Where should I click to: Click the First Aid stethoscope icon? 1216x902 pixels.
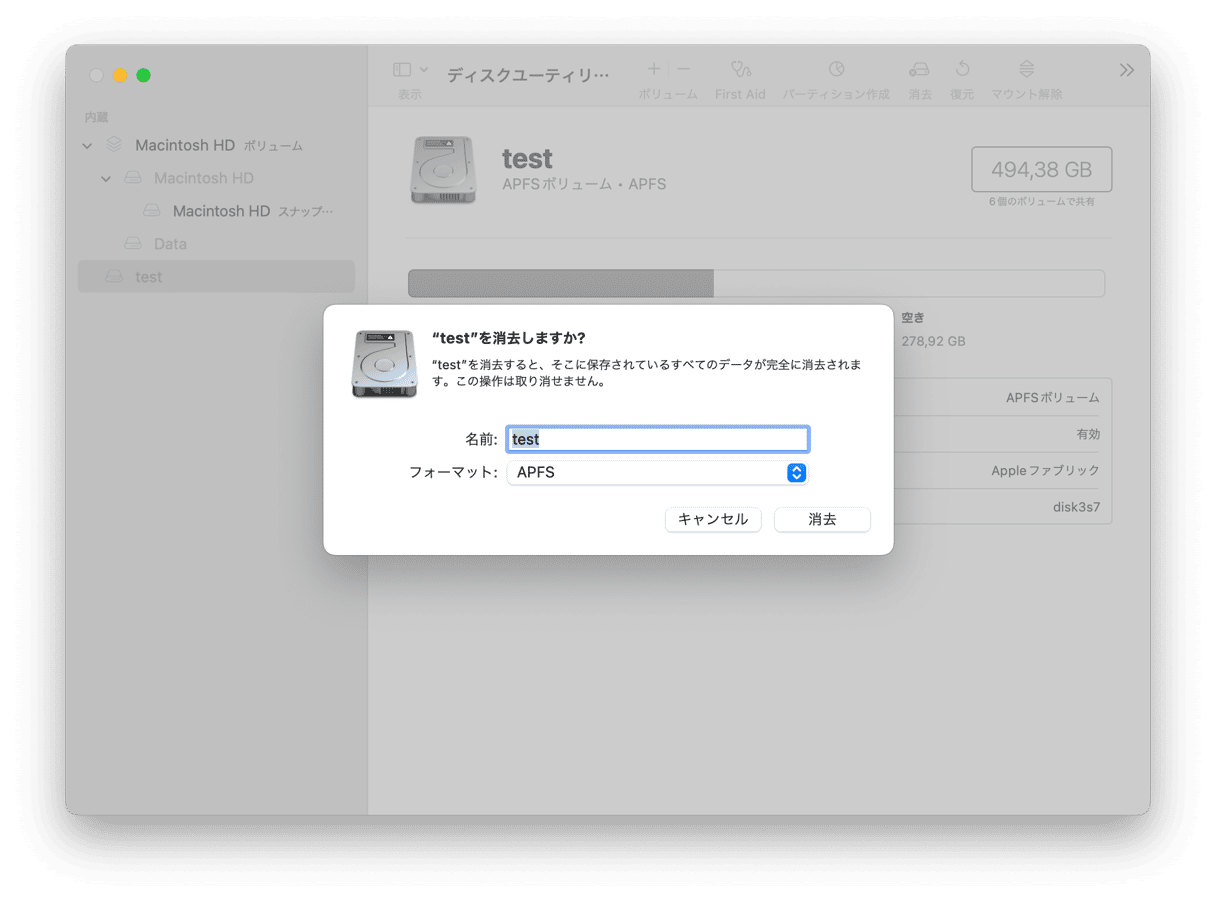click(740, 70)
